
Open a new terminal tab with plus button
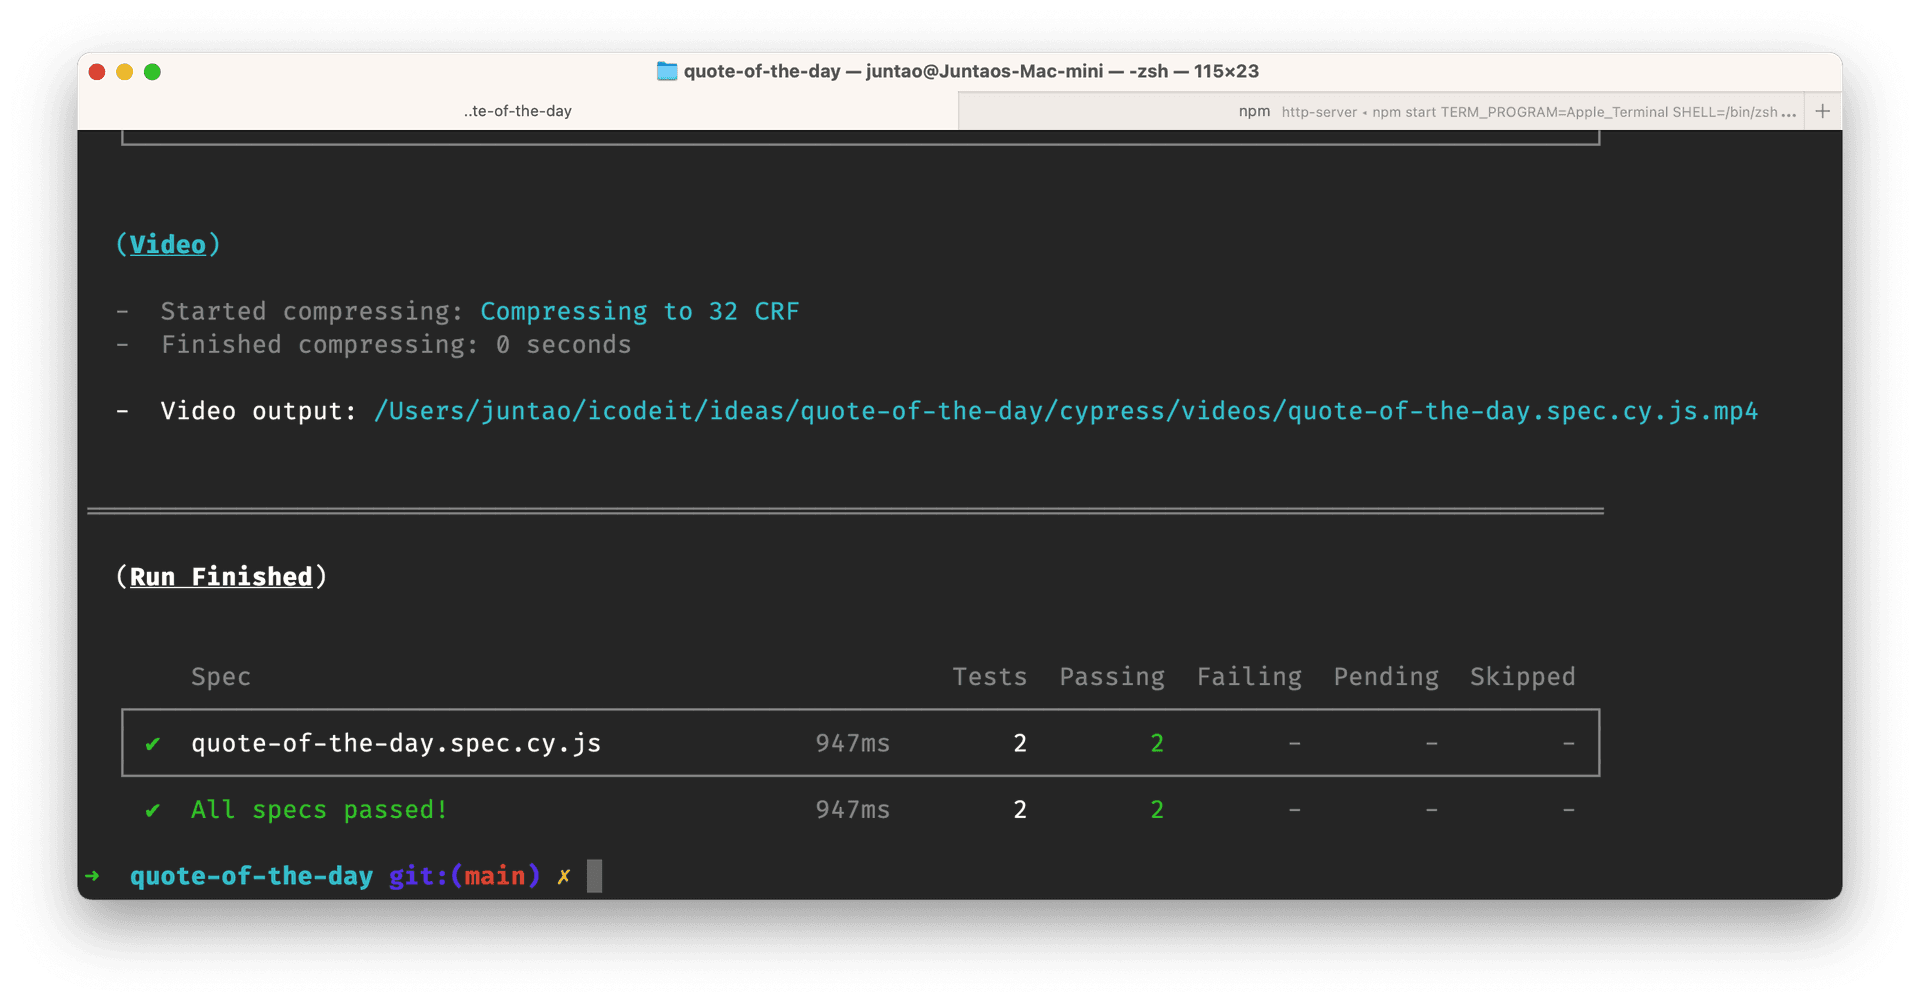[1822, 111]
